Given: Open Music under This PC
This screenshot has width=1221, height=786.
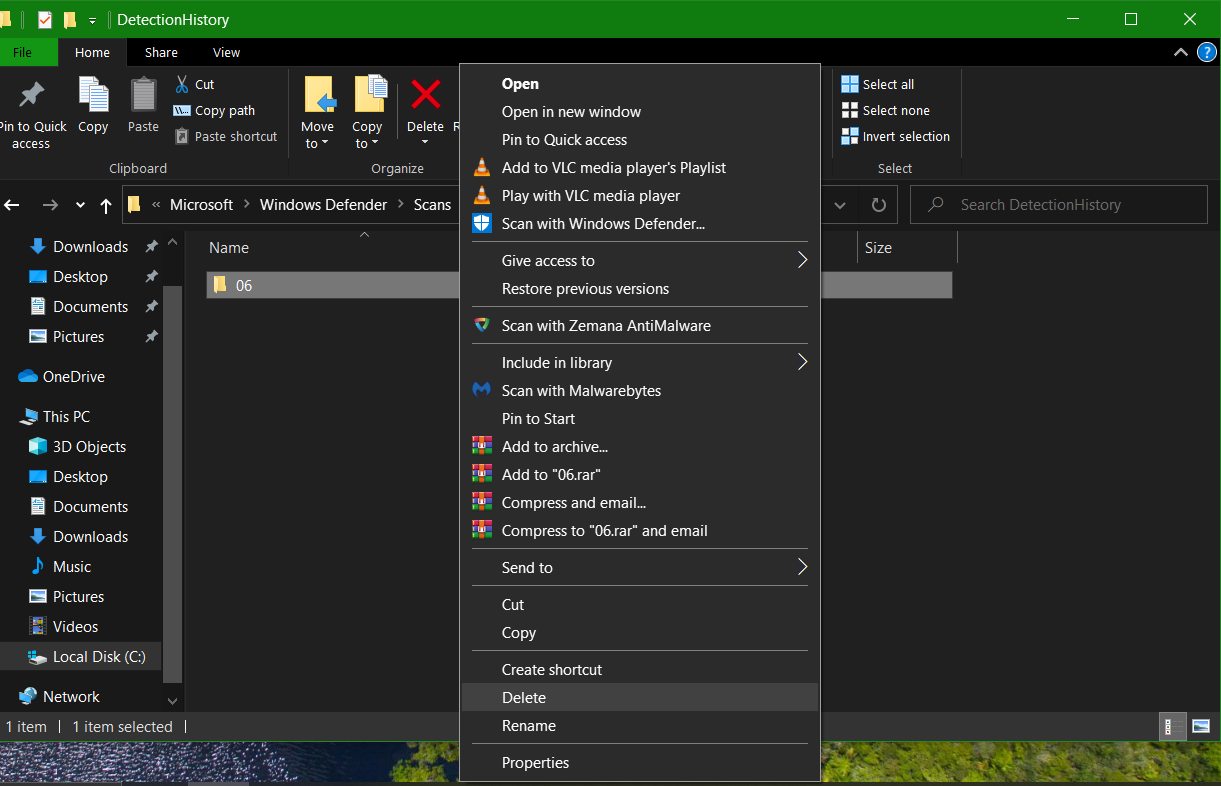Looking at the screenshot, I should point(72,567).
